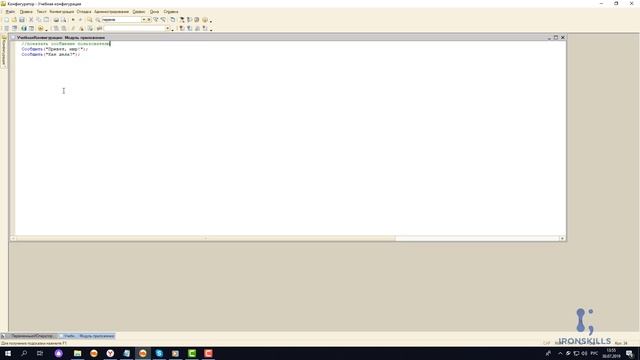Image resolution: width=640 pixels, height=360 pixels.
Task: Click the Find binoculars toolbar icon
Action: tap(90, 20)
